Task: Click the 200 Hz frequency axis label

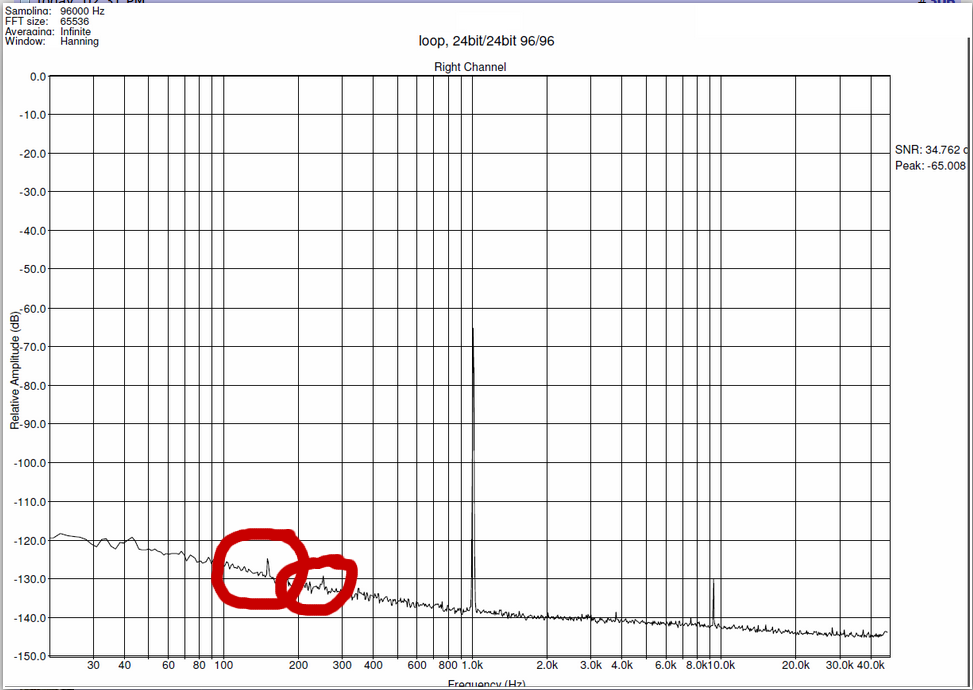Action: (x=298, y=665)
